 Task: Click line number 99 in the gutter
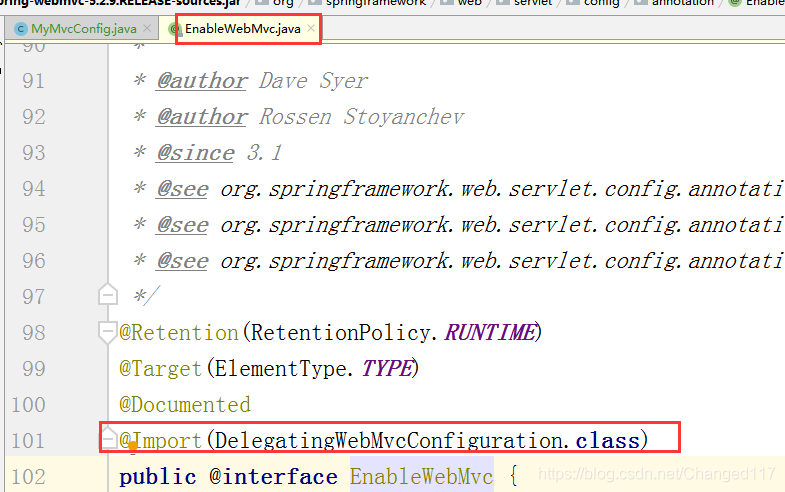(34, 369)
